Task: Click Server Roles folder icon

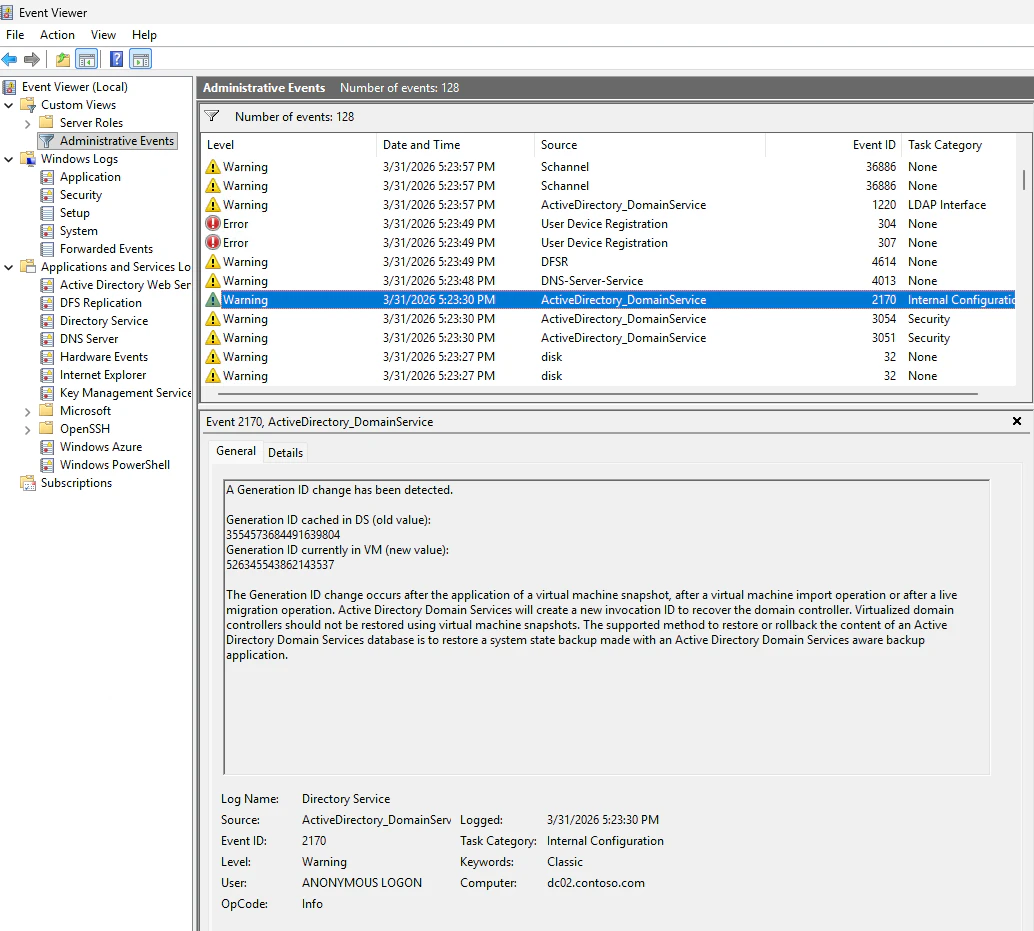Action: pyautogui.click(x=46, y=123)
